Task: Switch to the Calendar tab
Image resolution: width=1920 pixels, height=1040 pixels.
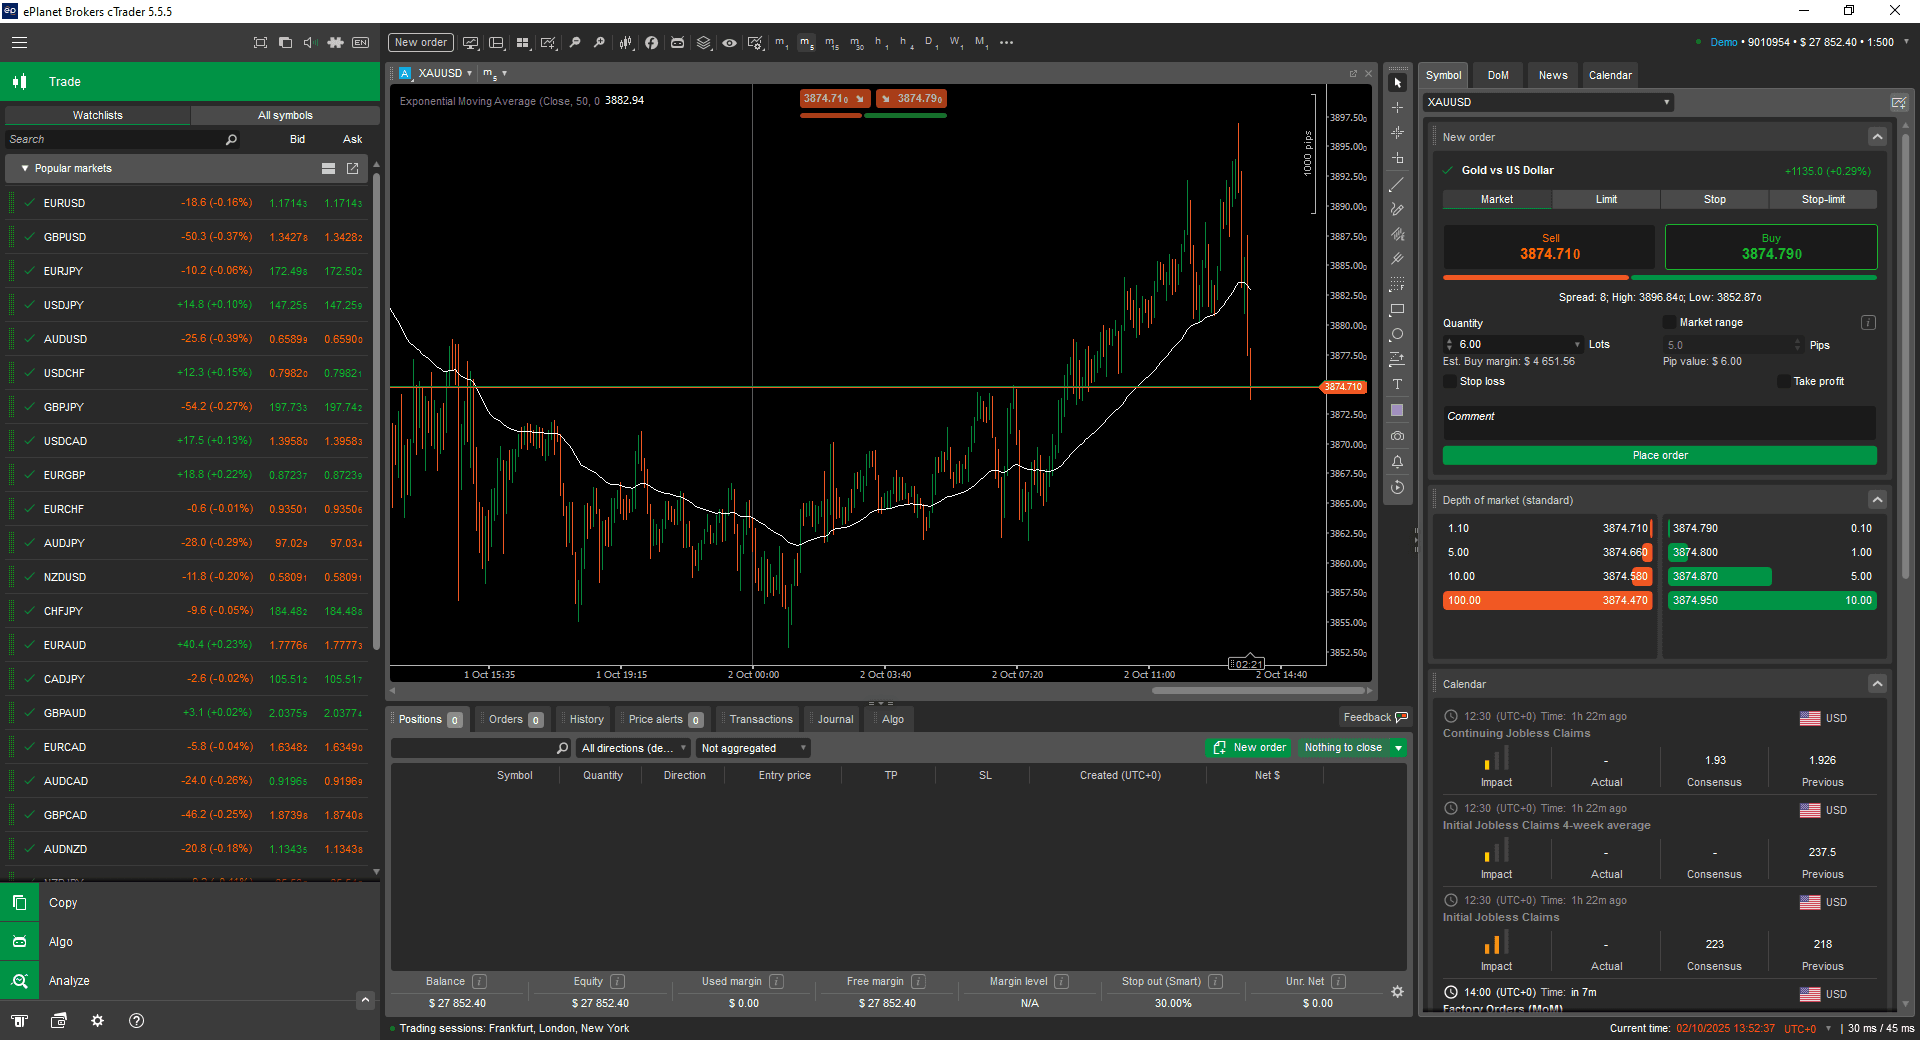Action: tap(1609, 75)
